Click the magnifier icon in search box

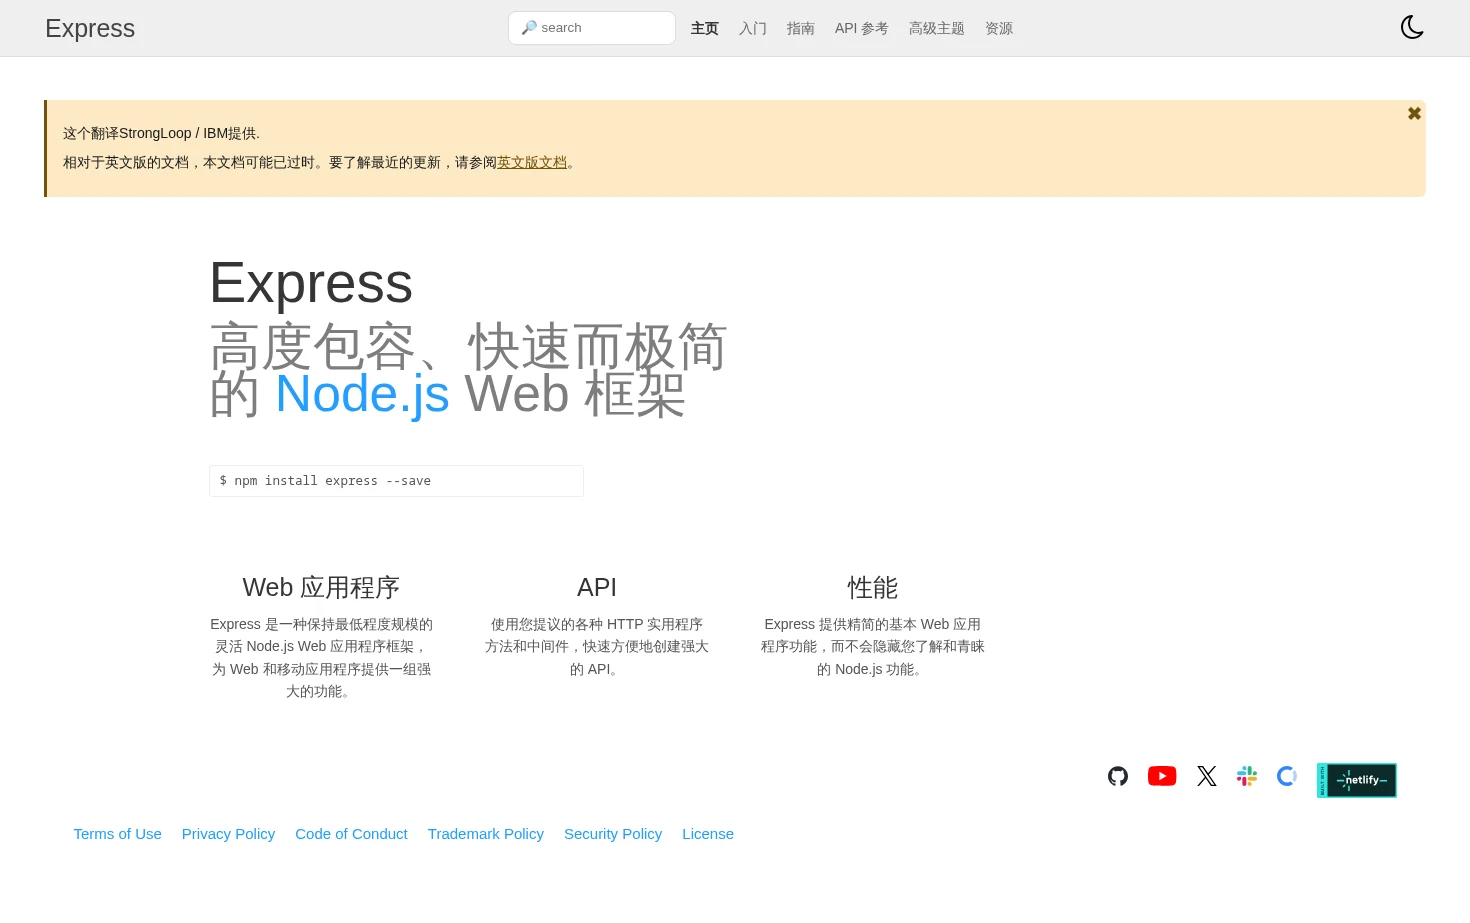point(529,28)
